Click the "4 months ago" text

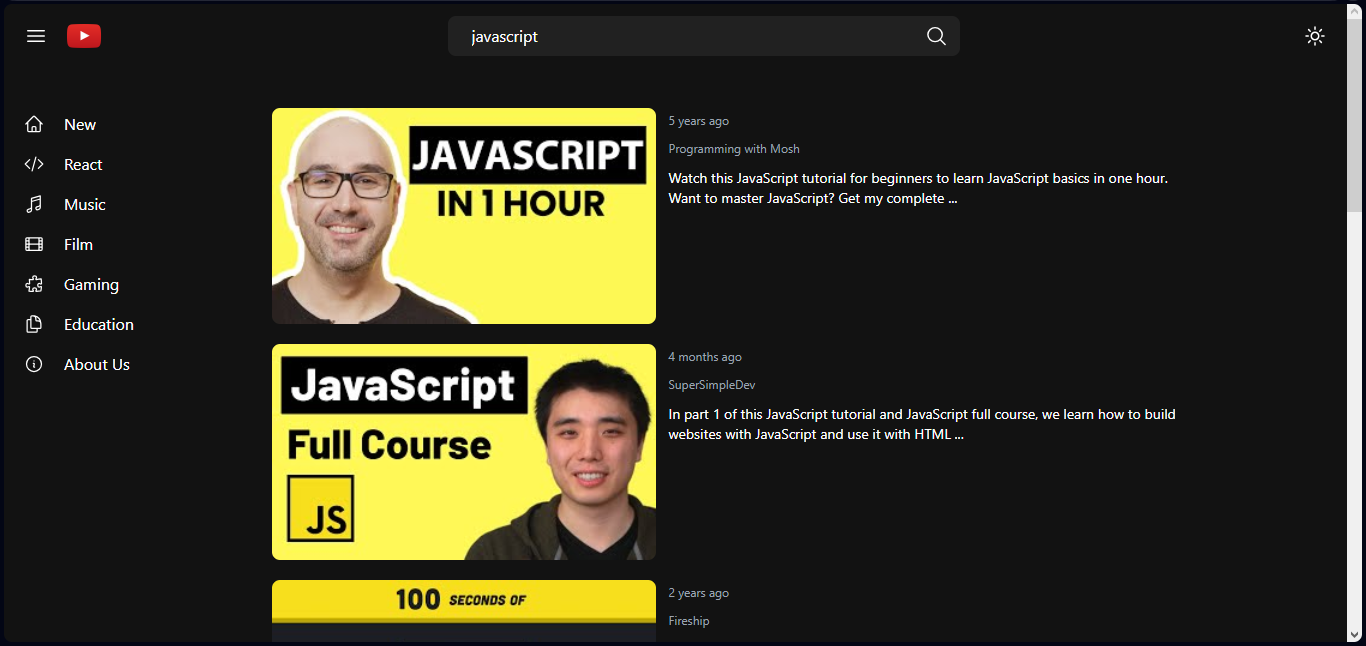coord(705,357)
